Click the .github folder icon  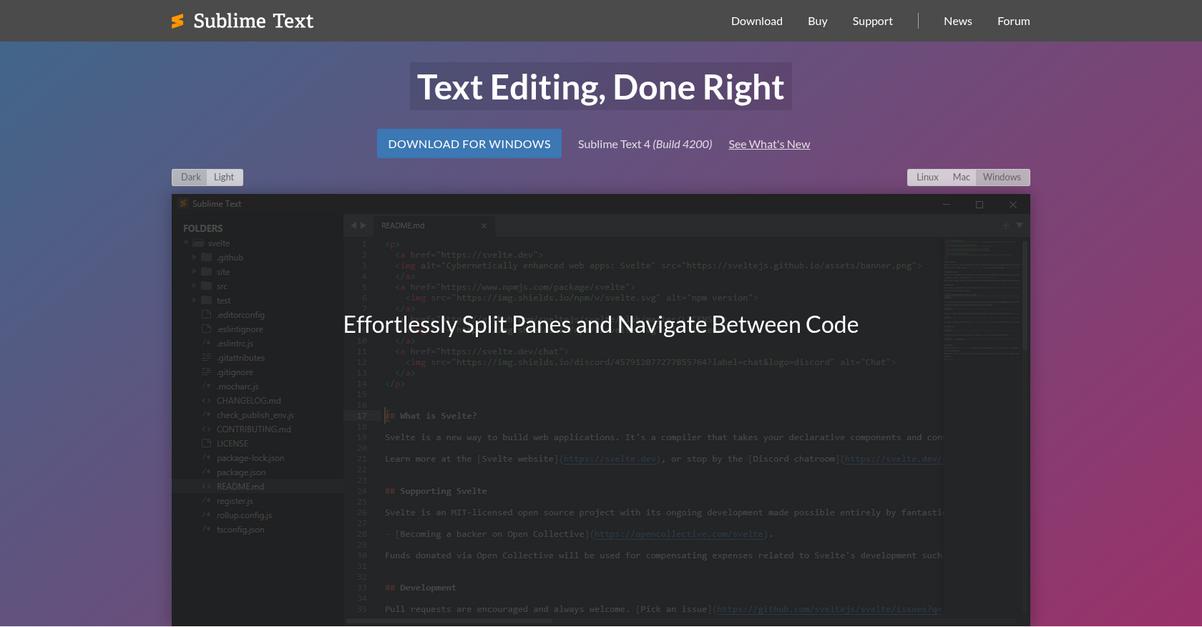207,257
